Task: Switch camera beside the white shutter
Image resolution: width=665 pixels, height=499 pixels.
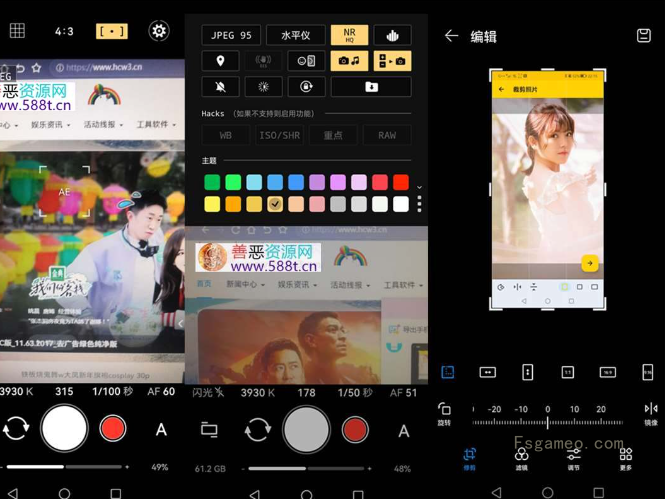Action: click(x=16, y=428)
